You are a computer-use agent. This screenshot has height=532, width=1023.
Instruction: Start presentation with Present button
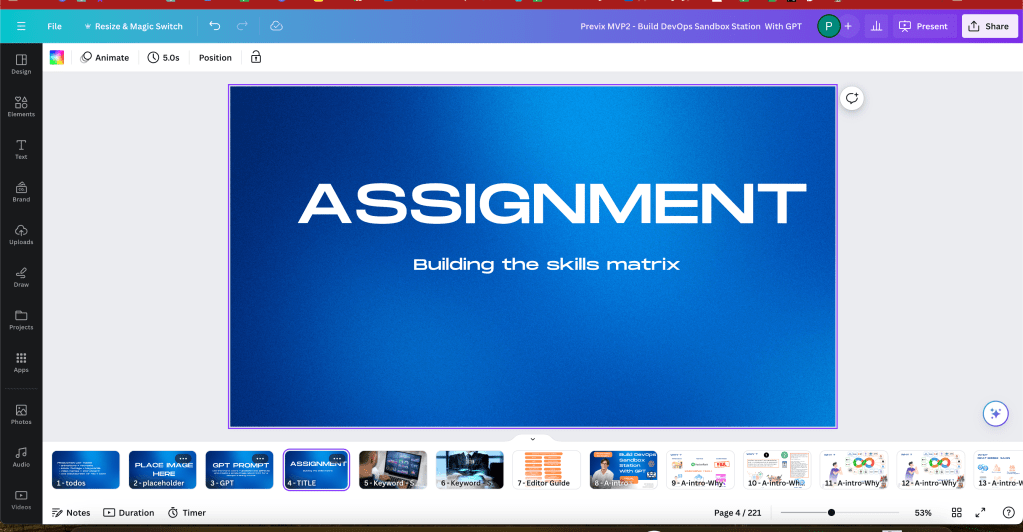click(924, 26)
